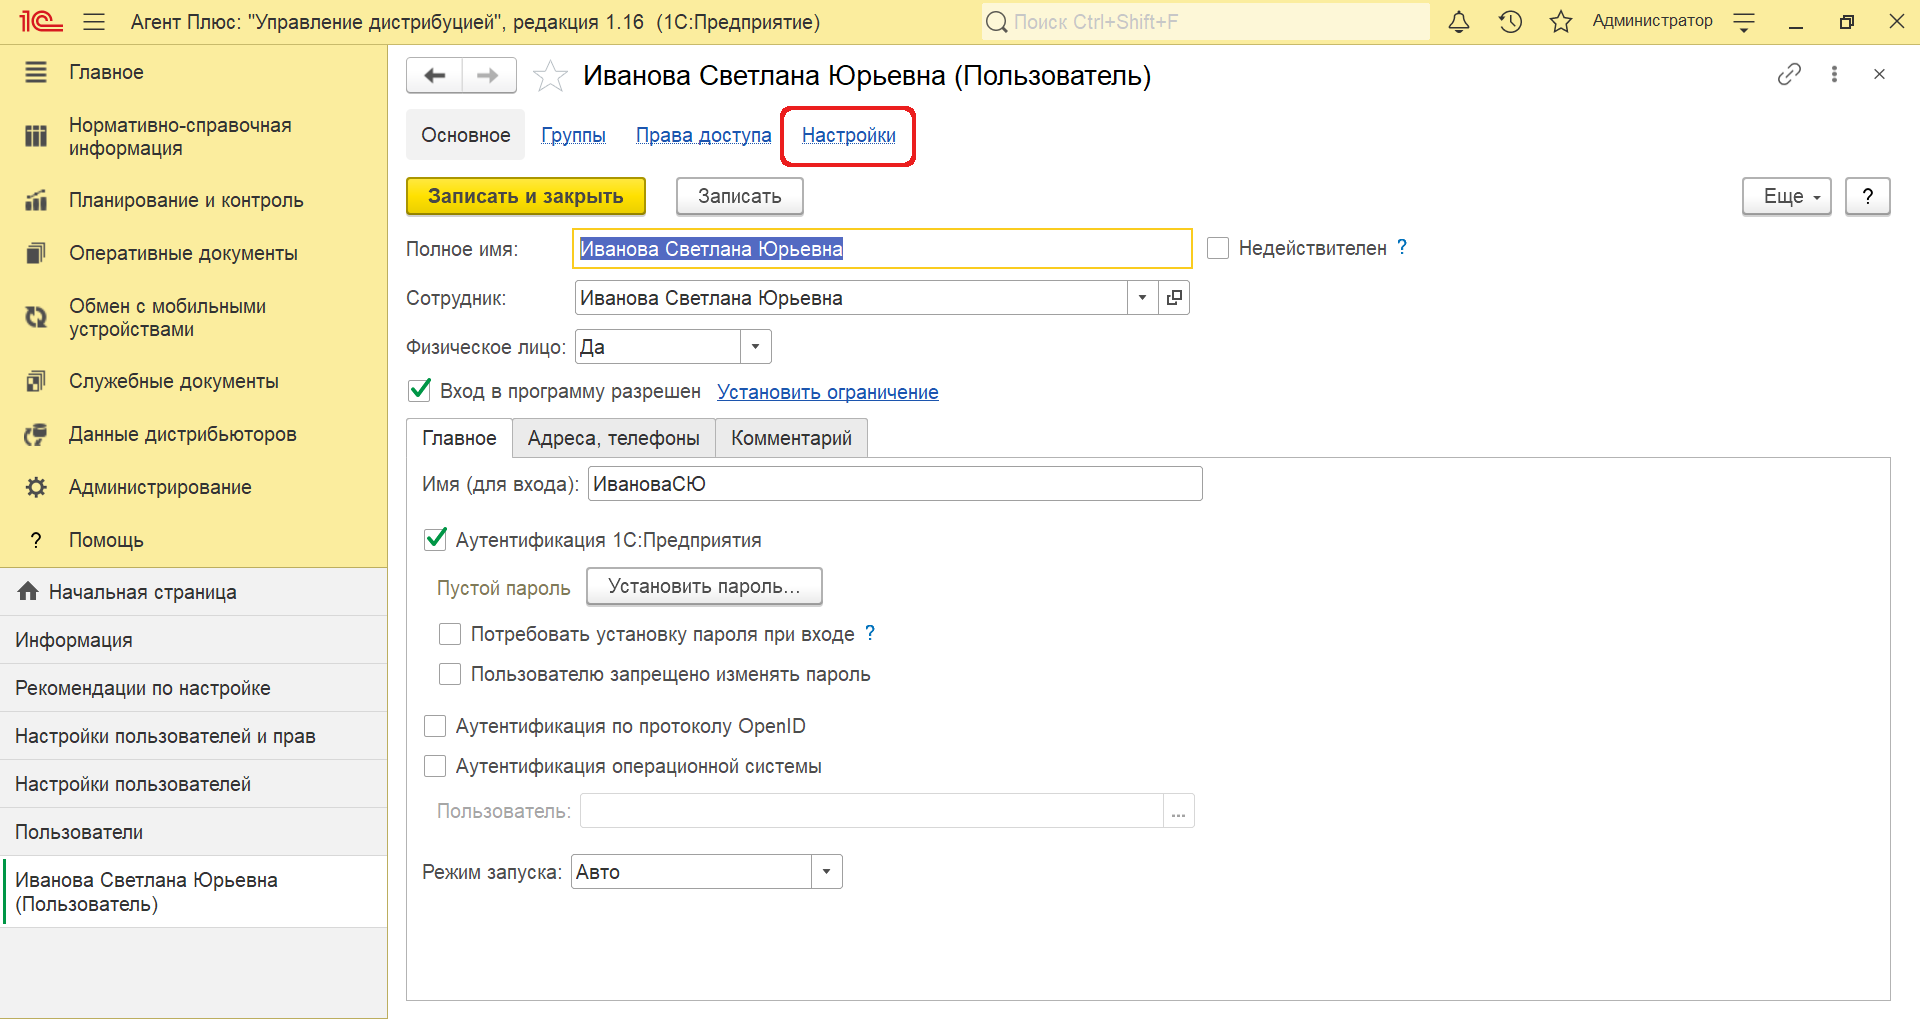The width and height of the screenshot is (1920, 1019).
Task: Open the Сотрудник record with open button
Action: tap(1174, 297)
